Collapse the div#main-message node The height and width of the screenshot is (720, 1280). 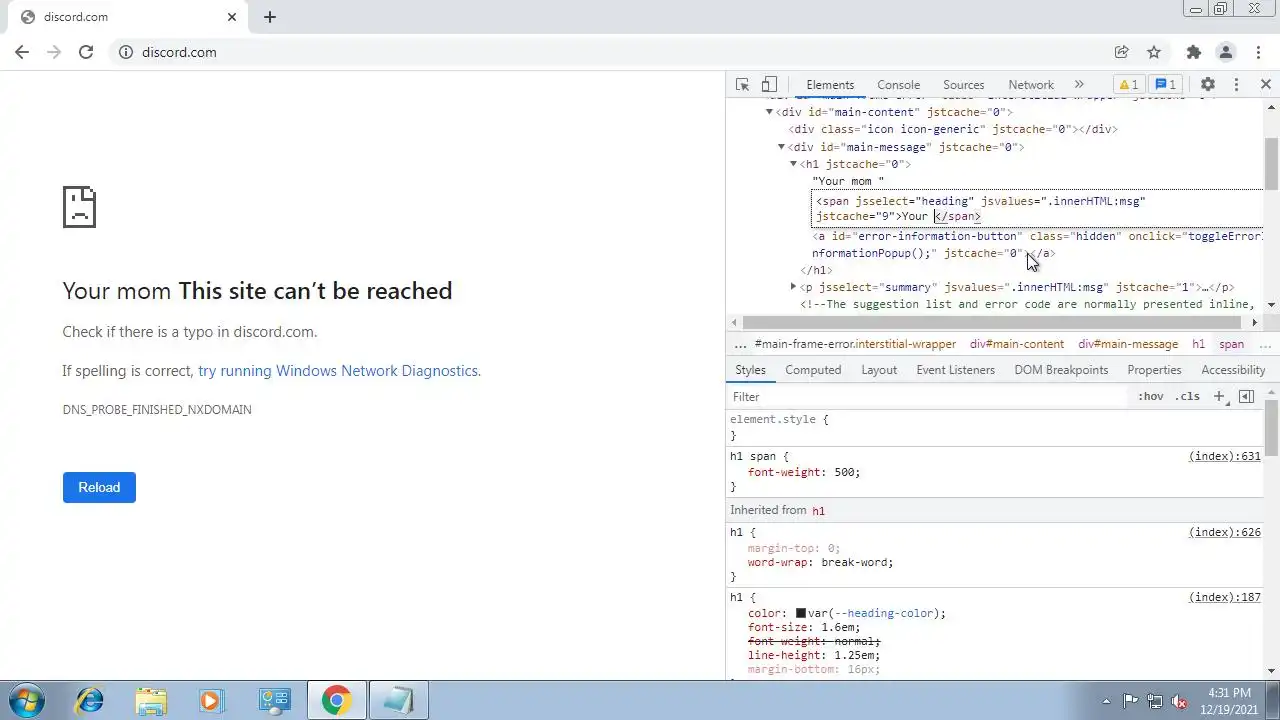pos(781,147)
